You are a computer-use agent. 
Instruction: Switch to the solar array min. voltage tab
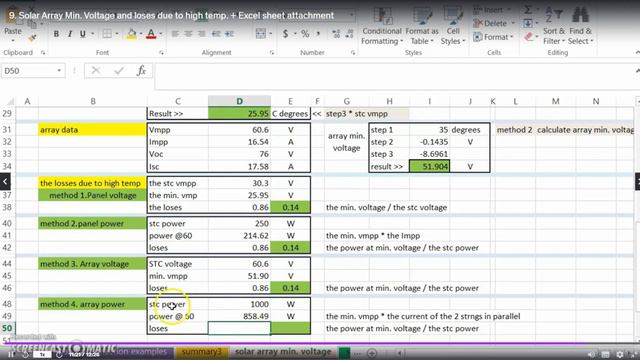[283, 351]
